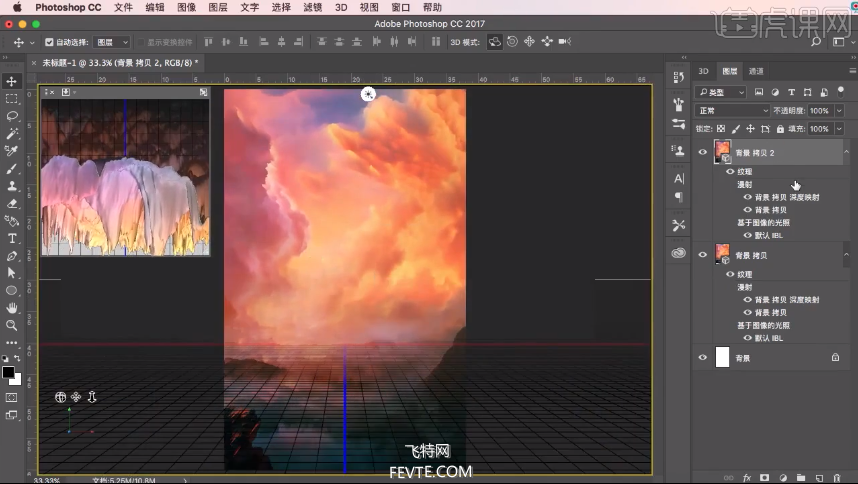Viewport: 858px width, 484px height.
Task: Create a new adjustment layer
Action: [782, 477]
